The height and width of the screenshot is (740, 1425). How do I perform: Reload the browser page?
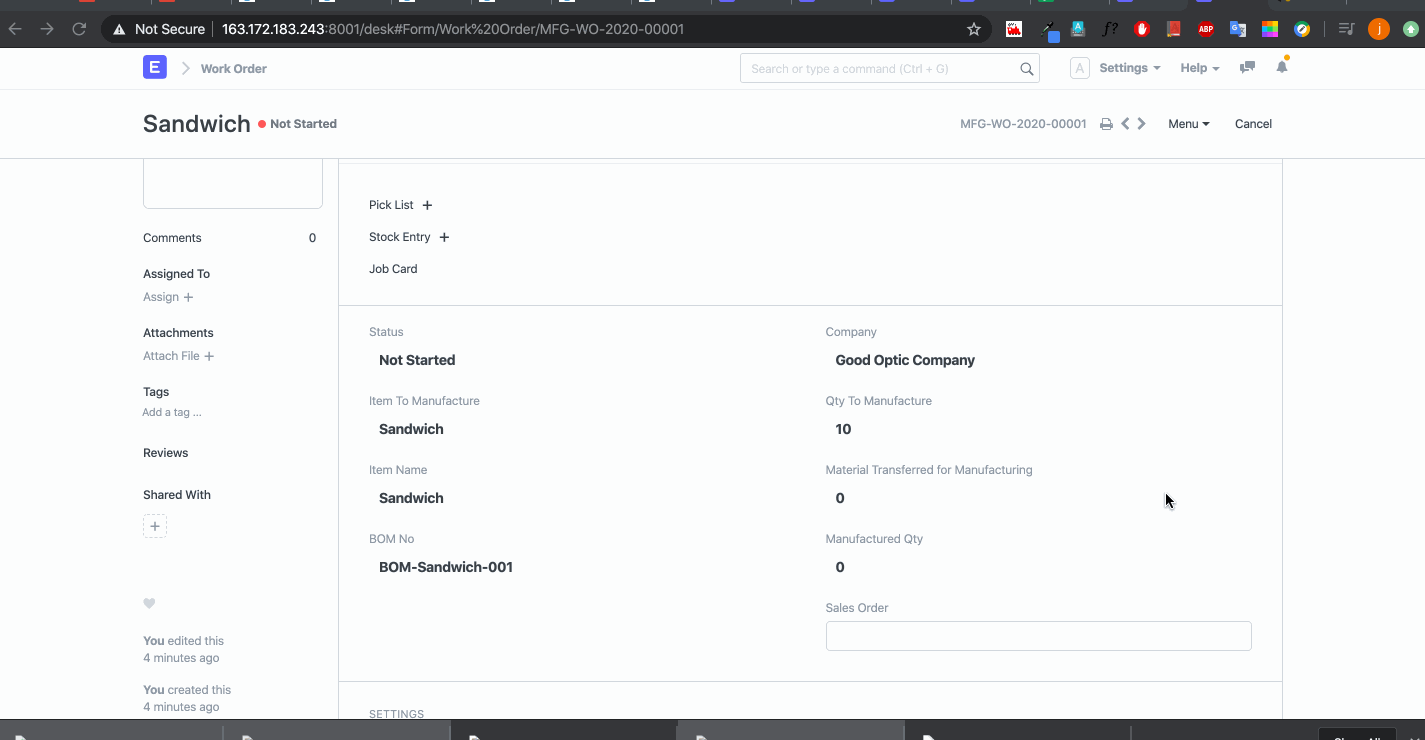(x=79, y=29)
